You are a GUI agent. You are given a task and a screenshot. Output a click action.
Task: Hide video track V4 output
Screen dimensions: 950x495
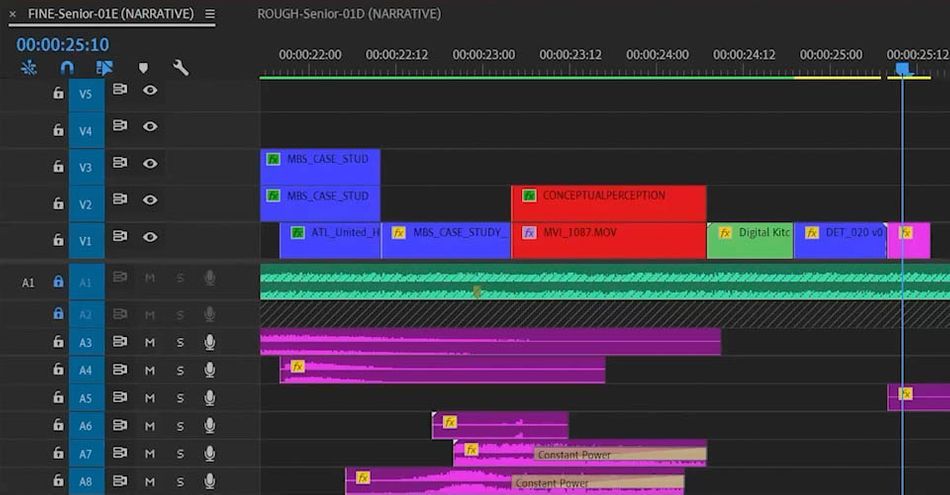[x=150, y=126]
